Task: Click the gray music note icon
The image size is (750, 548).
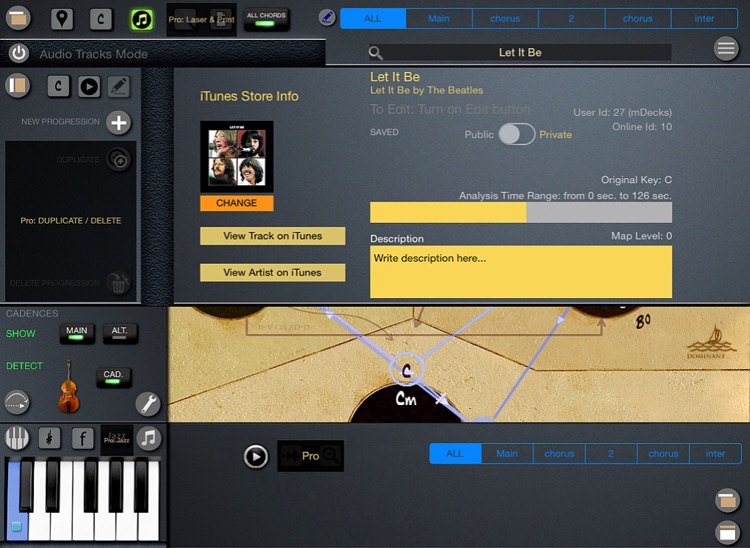Action: coord(149,438)
